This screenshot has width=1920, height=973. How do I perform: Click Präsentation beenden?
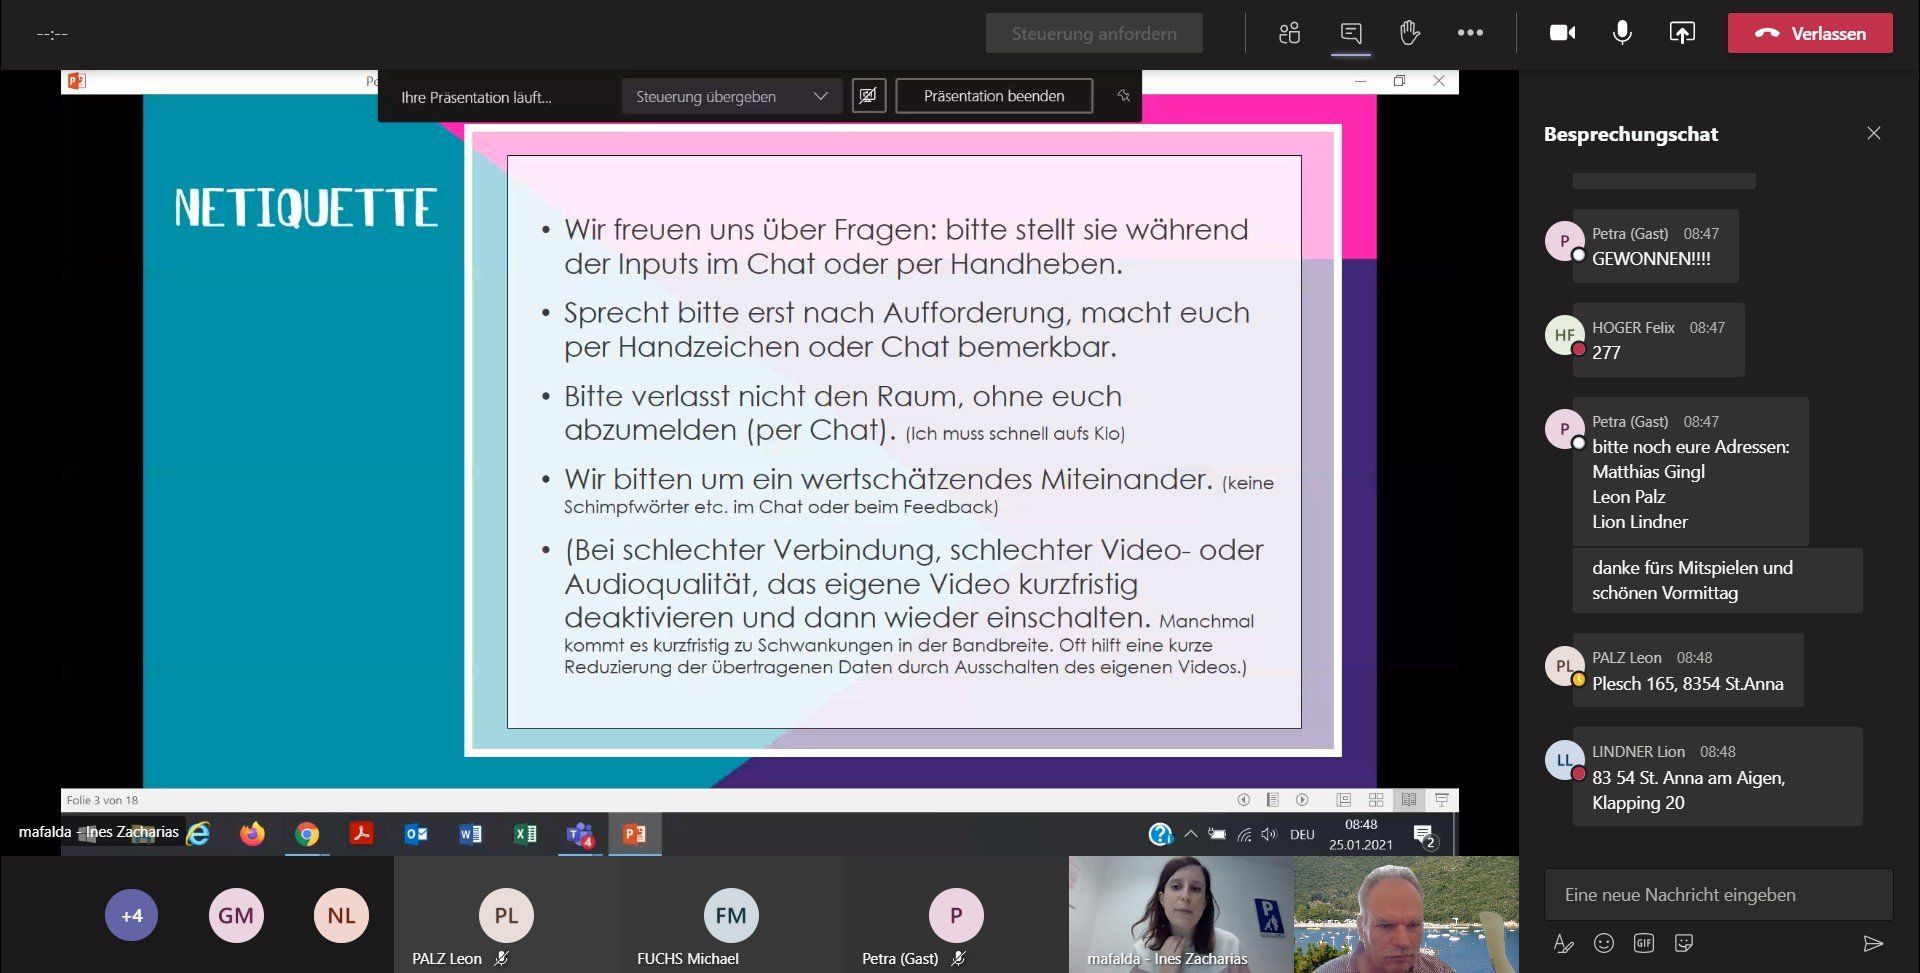[x=994, y=96]
